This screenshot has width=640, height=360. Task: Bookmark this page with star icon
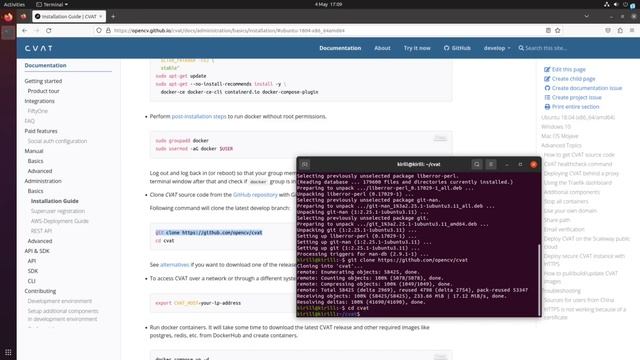click(558, 31)
